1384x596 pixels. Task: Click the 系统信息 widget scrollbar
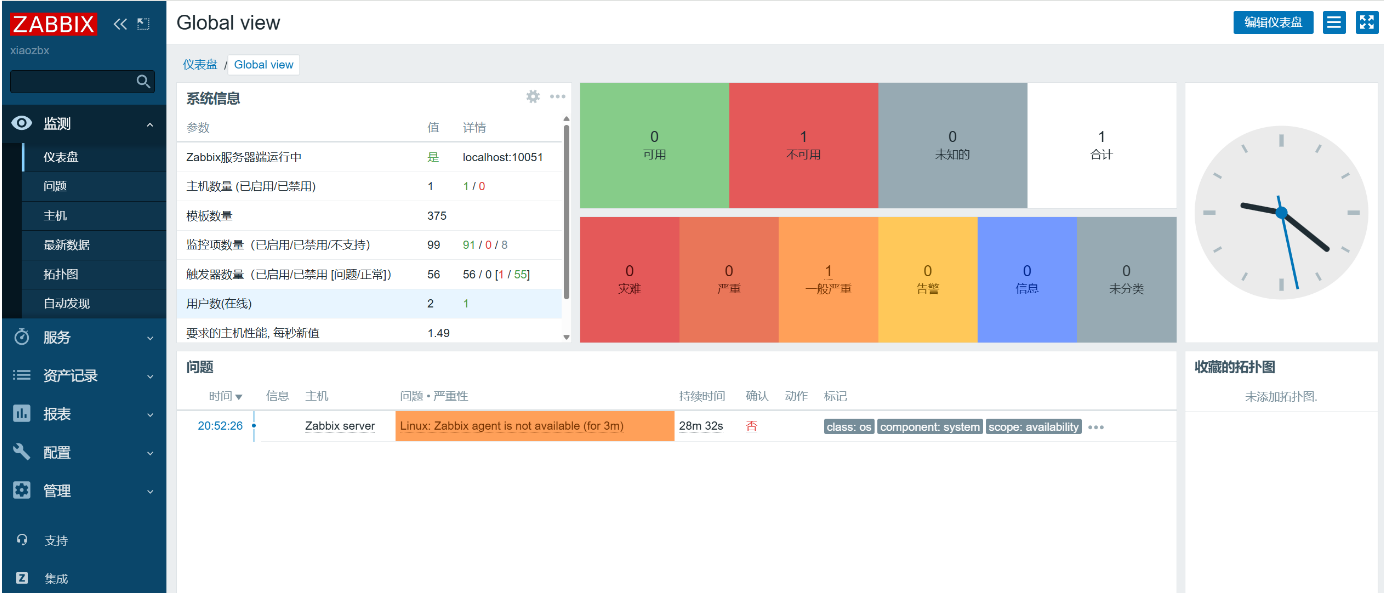[567, 212]
